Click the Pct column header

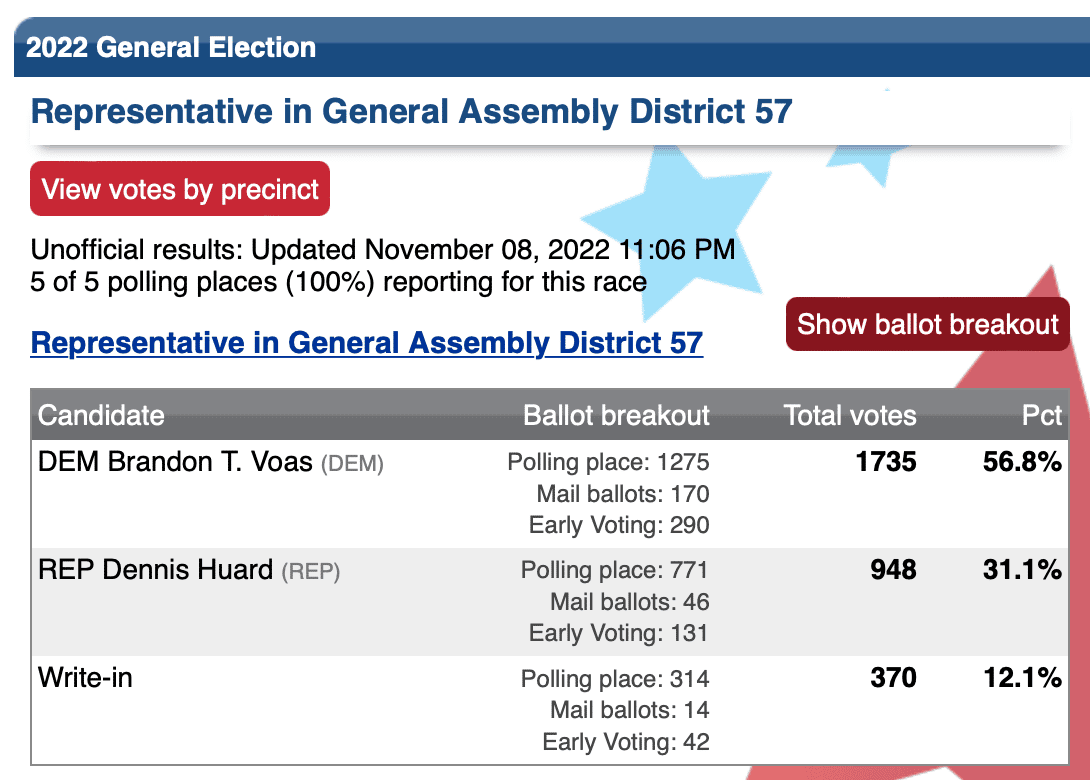[x=1041, y=415]
